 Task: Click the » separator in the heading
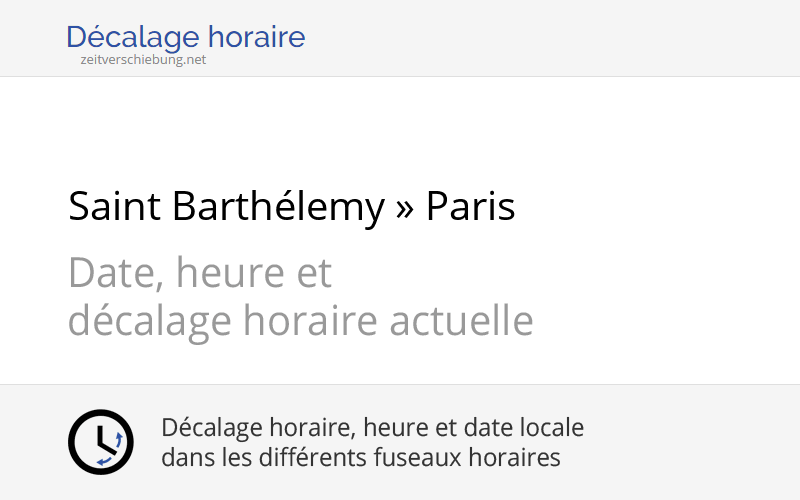405,209
